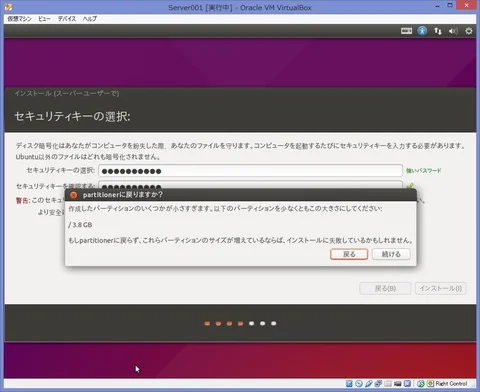Click the 警告: warning text
The height and width of the screenshot is (392, 480).
coord(23,200)
